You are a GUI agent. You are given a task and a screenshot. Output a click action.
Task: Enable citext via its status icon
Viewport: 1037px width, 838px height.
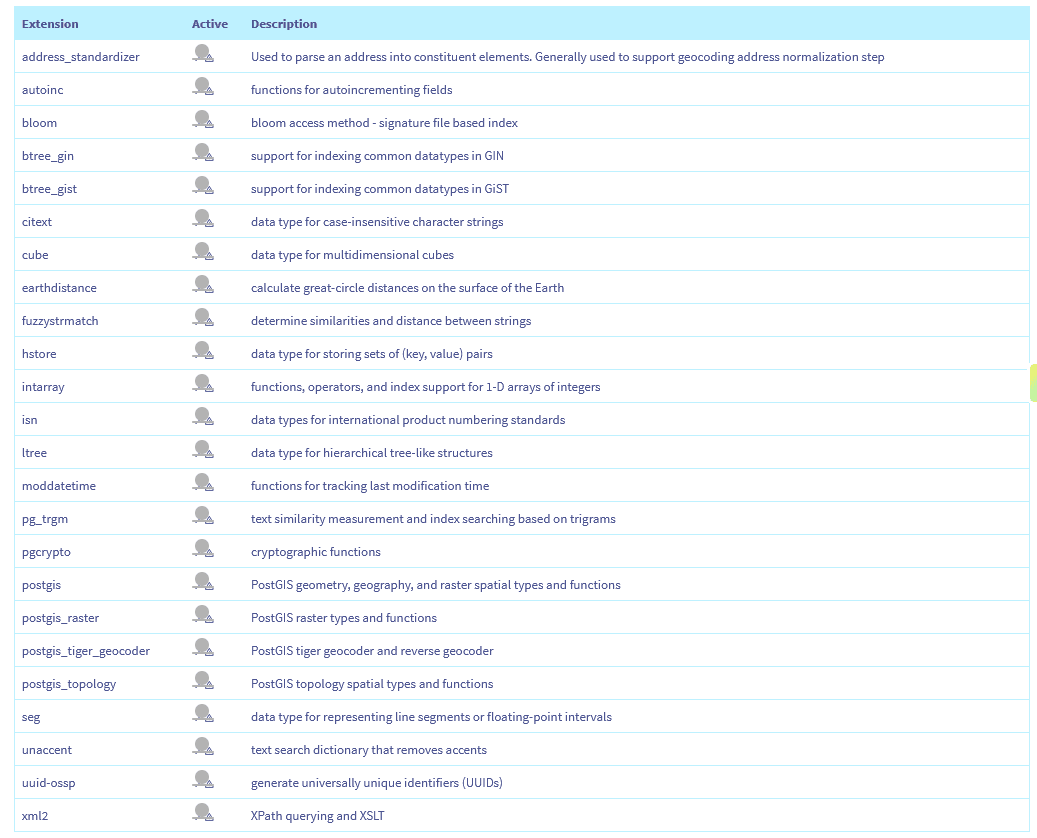203,219
